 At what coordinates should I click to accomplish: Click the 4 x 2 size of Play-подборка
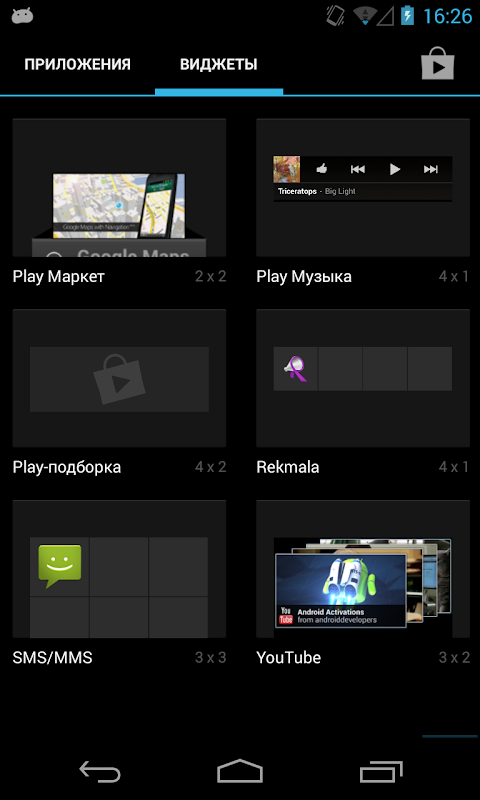210,467
